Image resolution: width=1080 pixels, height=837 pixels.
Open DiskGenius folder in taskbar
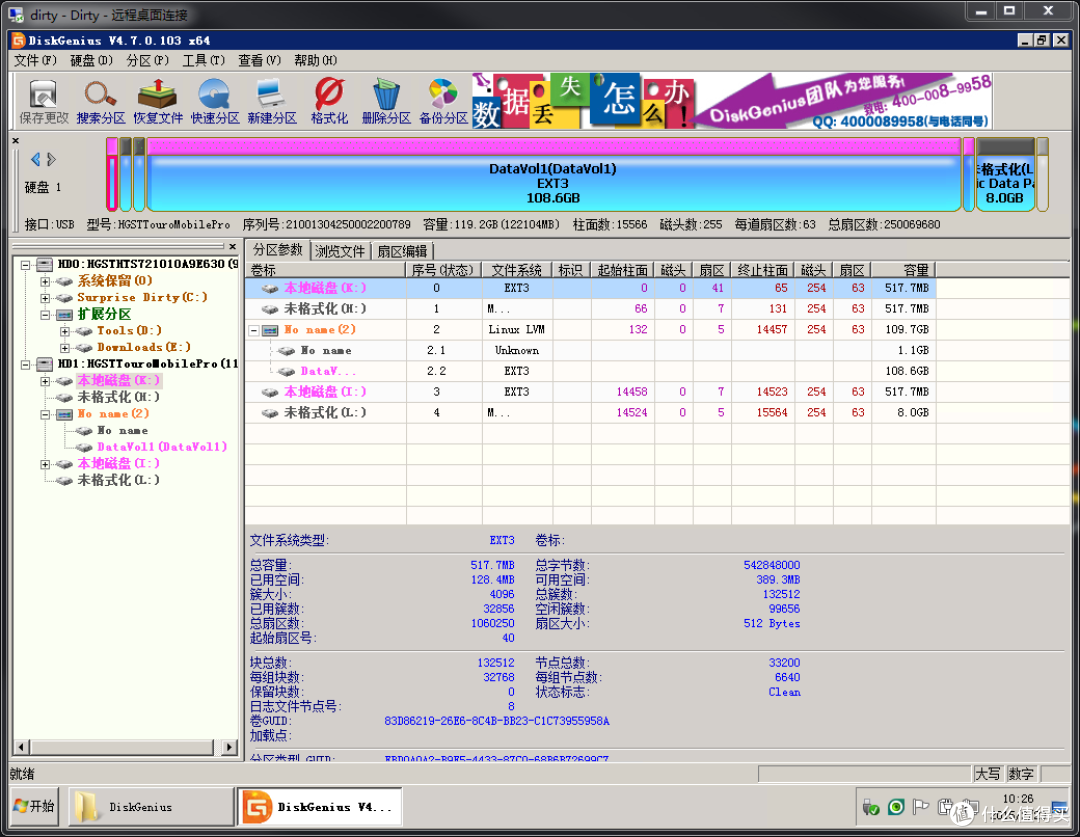point(151,806)
